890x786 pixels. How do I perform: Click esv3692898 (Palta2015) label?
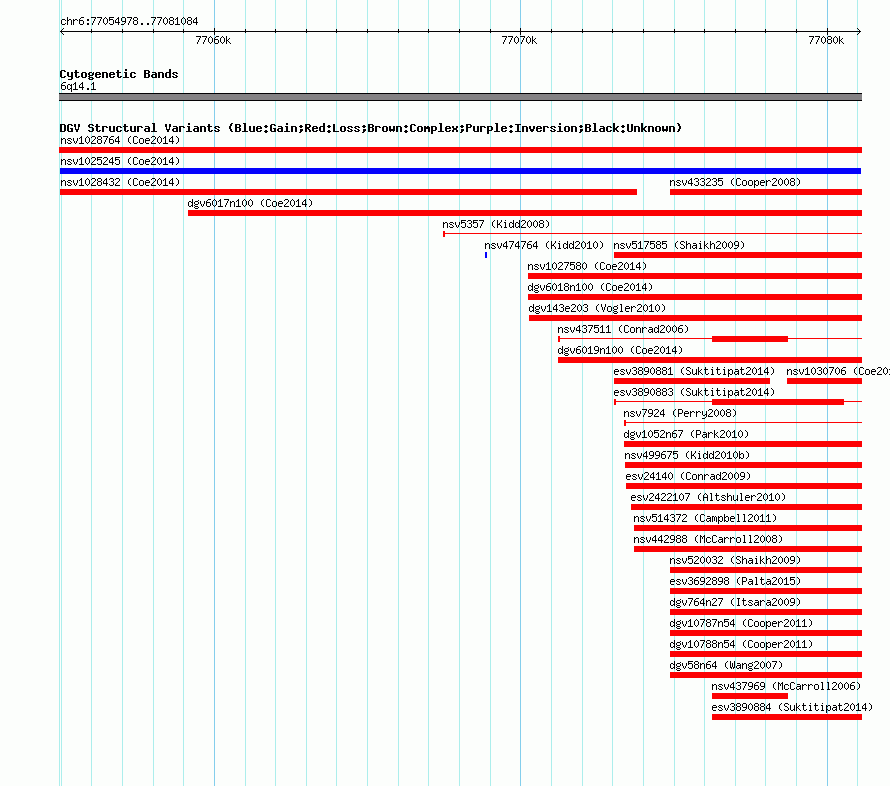[x=735, y=581]
